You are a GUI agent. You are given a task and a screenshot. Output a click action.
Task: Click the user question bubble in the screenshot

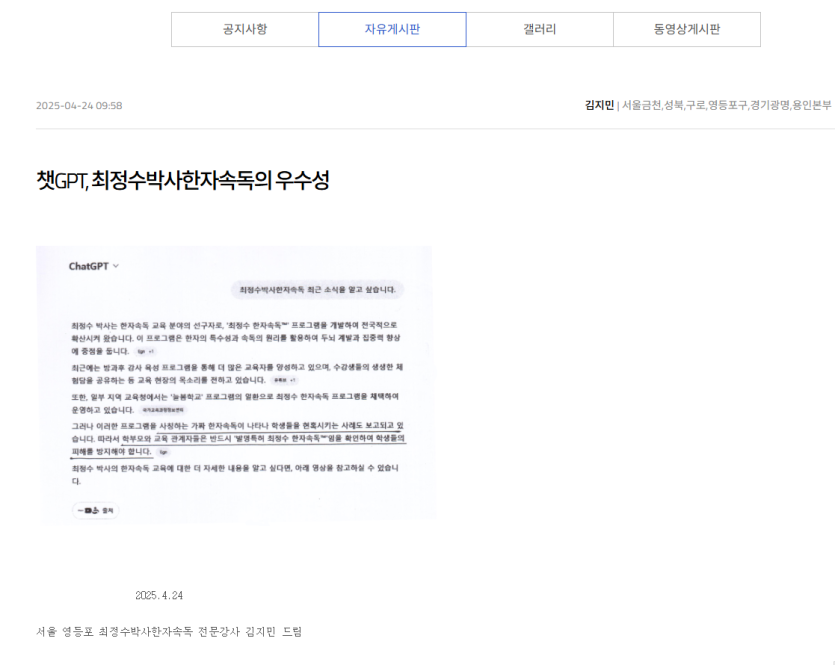317,290
